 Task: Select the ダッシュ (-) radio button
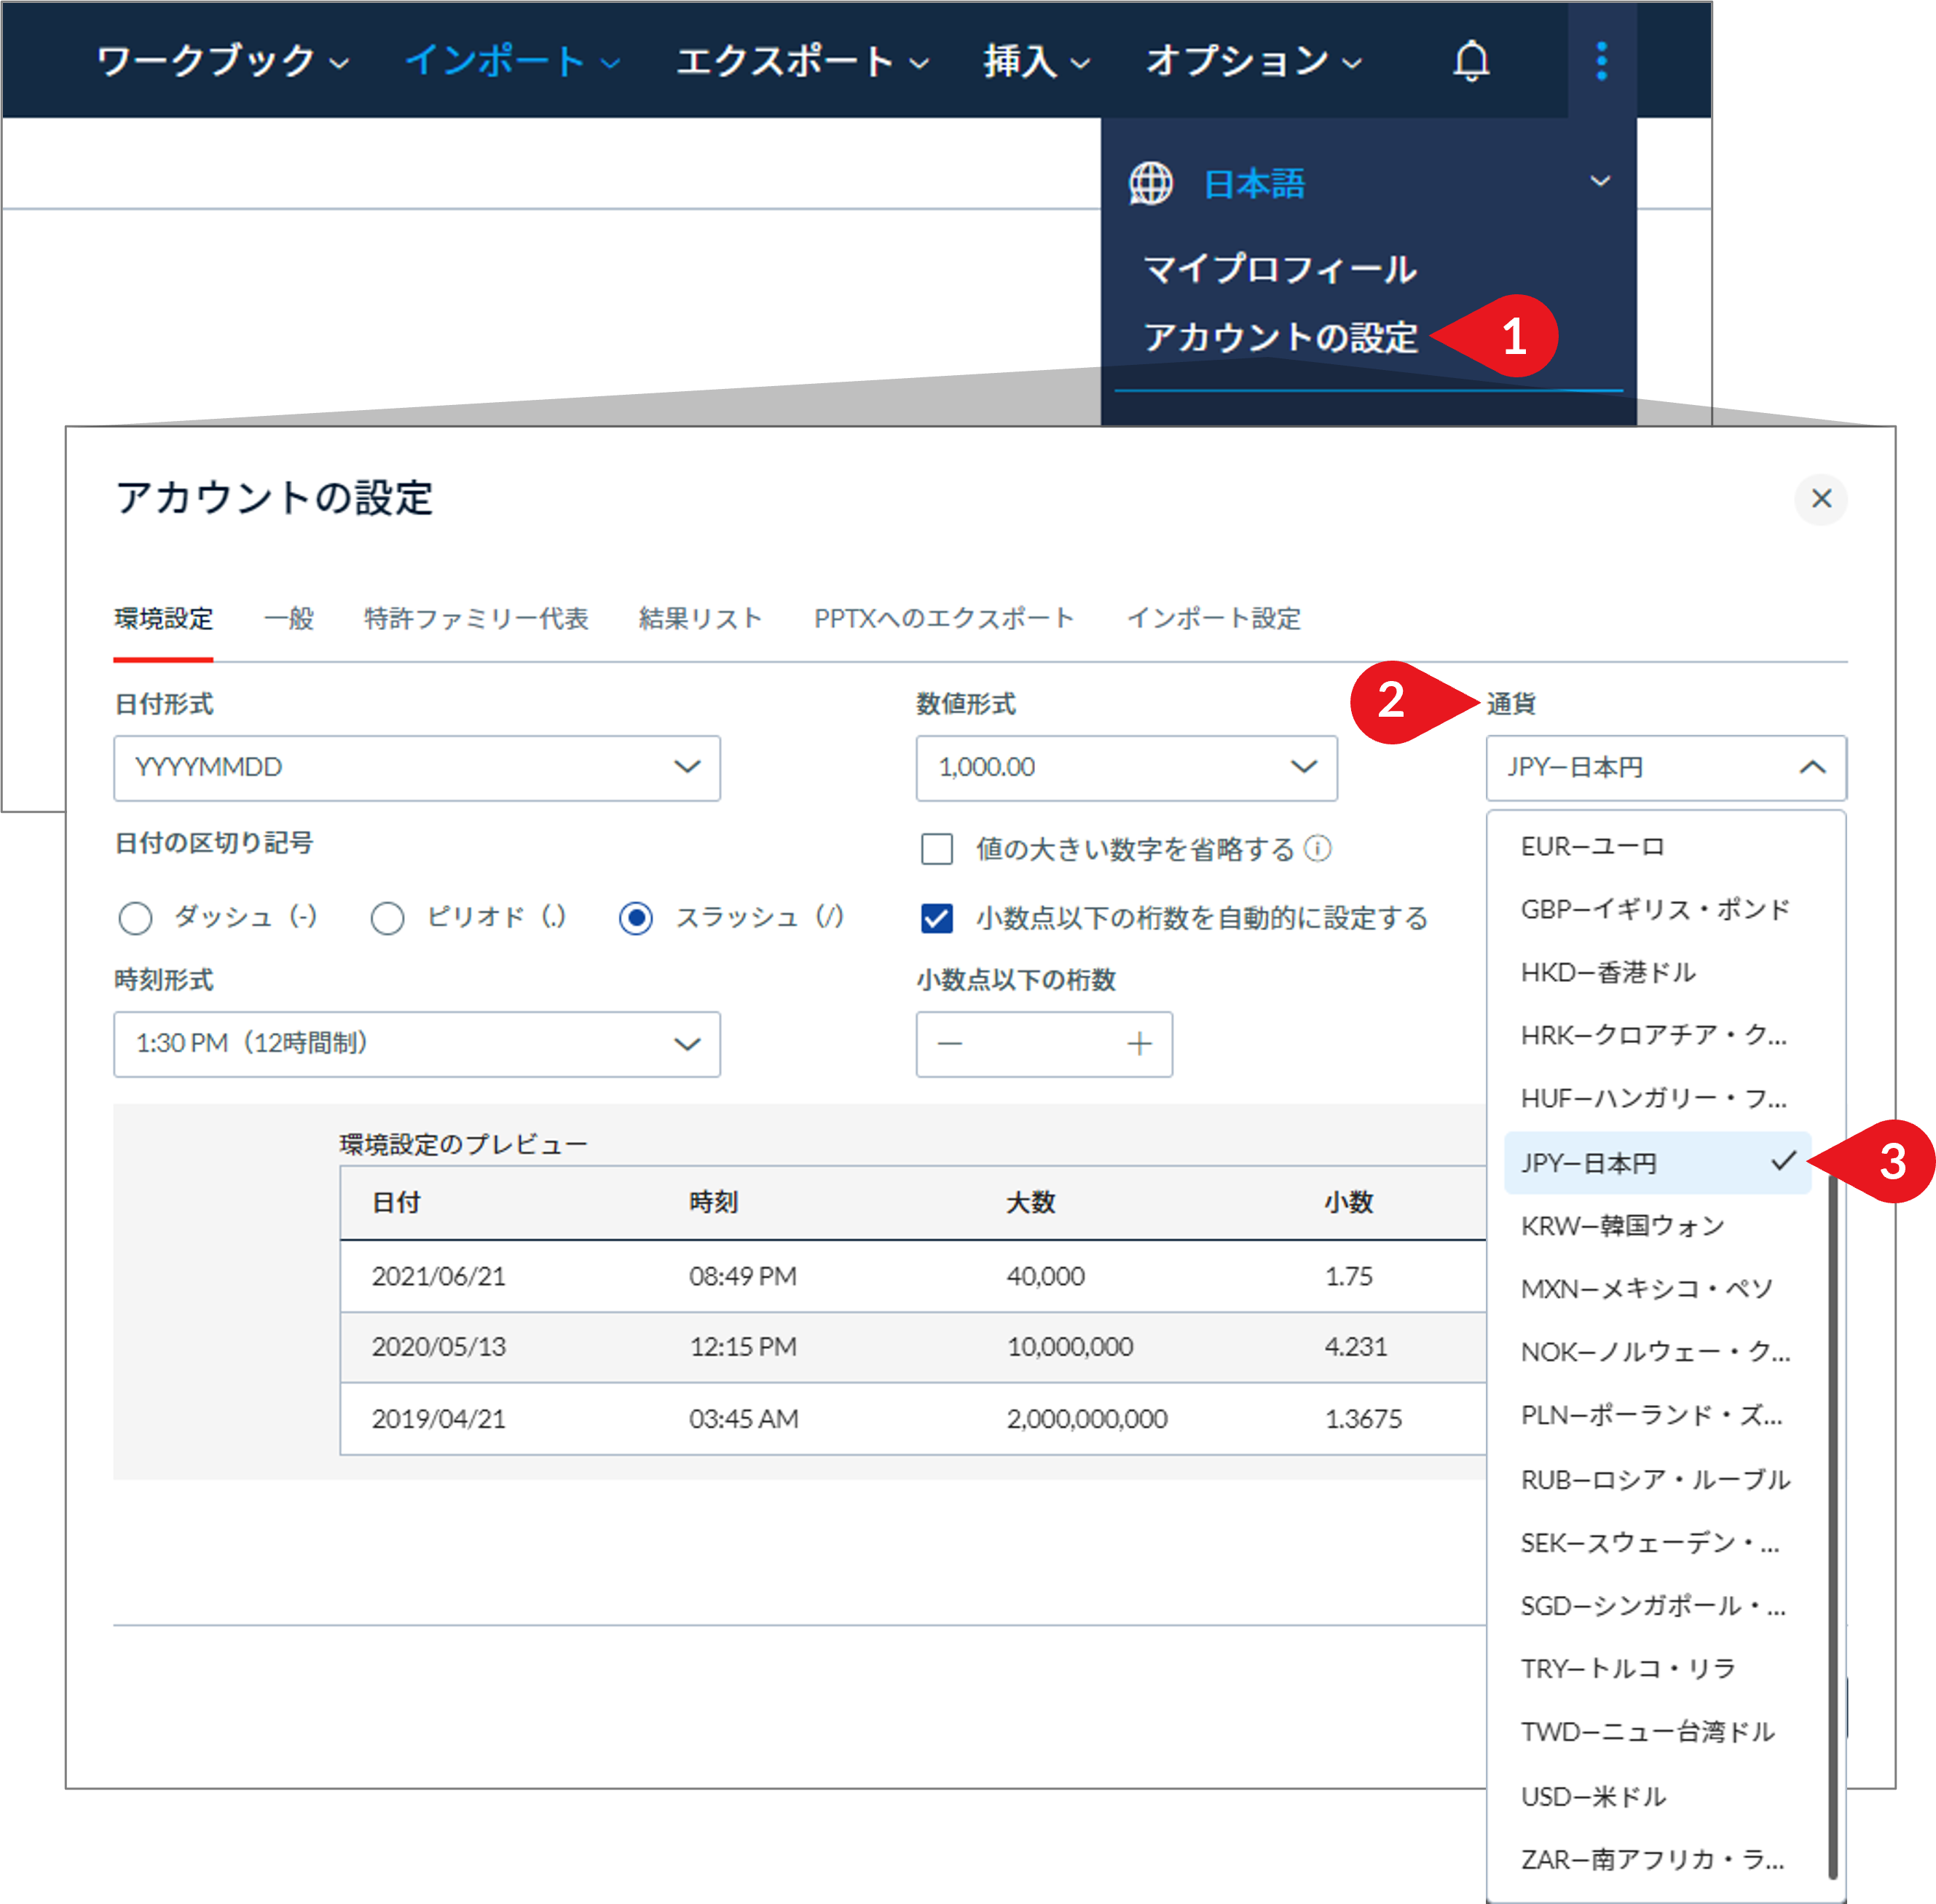[x=135, y=918]
